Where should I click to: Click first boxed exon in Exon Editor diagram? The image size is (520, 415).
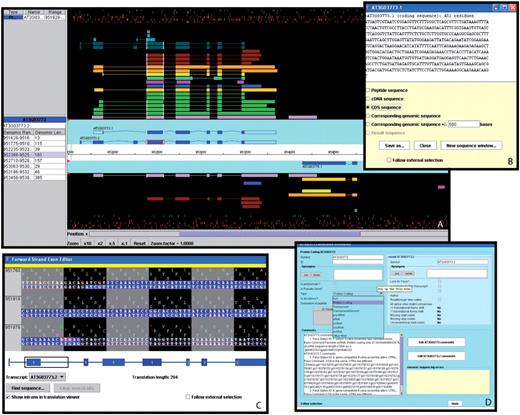click(33, 362)
